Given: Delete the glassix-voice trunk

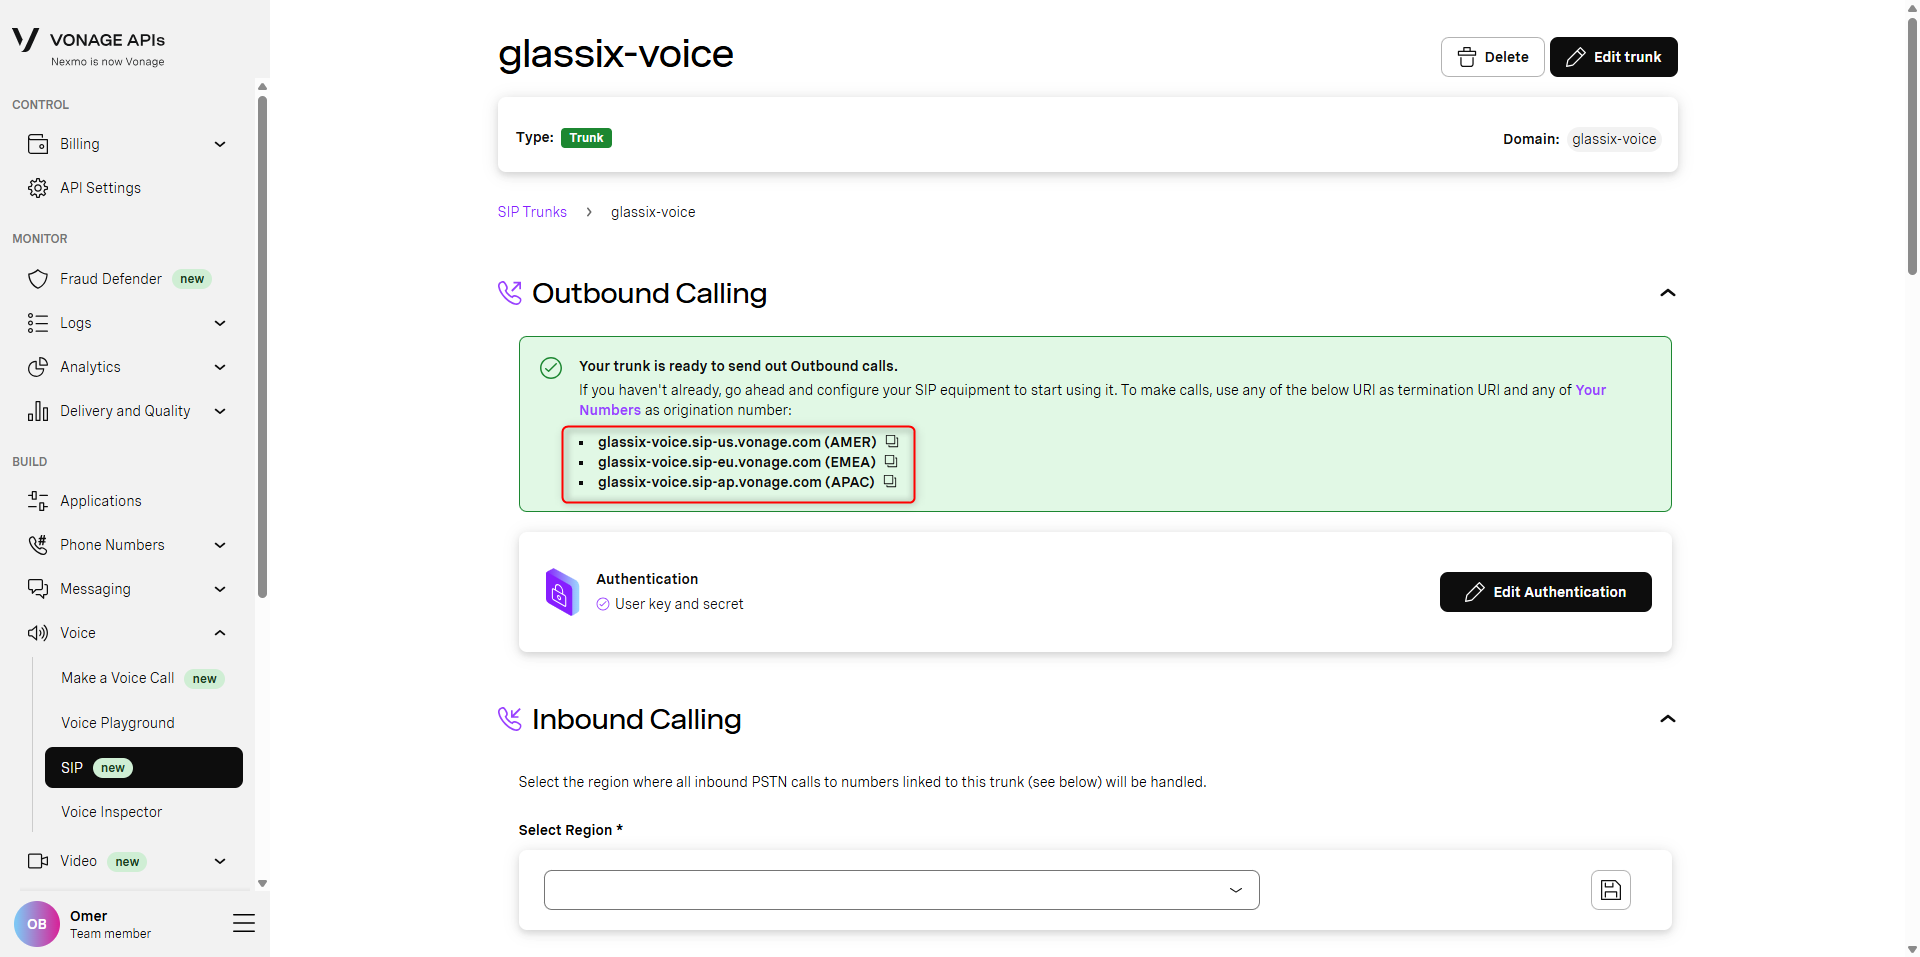Looking at the screenshot, I should coord(1492,57).
